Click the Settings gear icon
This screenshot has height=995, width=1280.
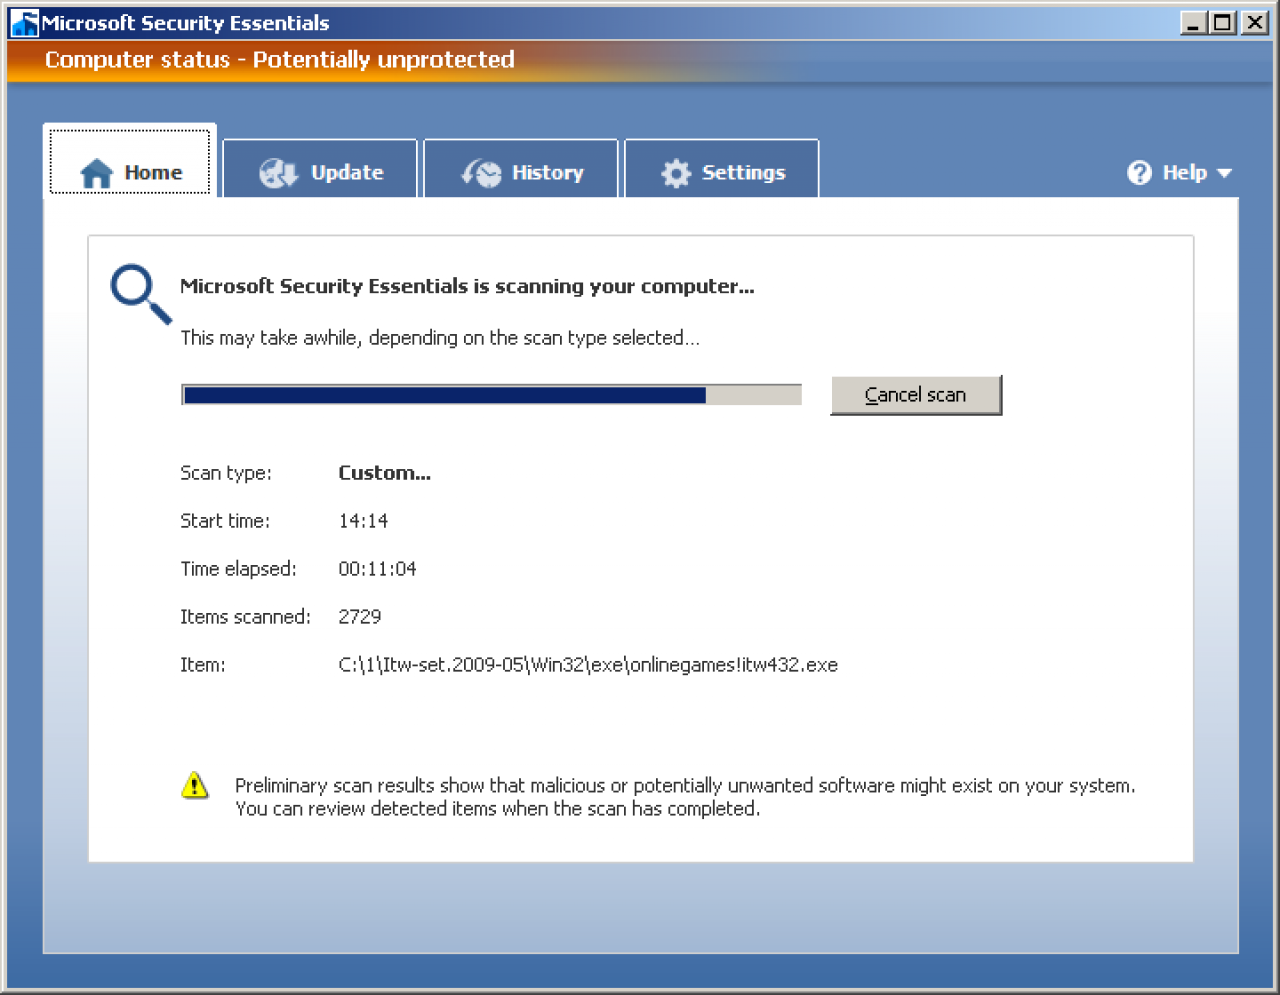[676, 173]
